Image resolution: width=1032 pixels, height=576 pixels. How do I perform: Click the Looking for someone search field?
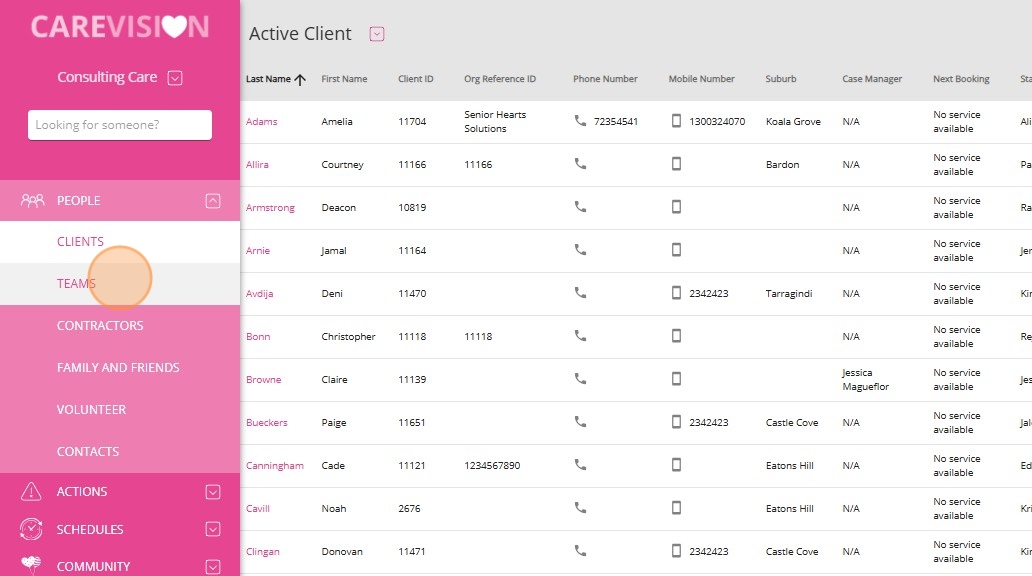120,125
